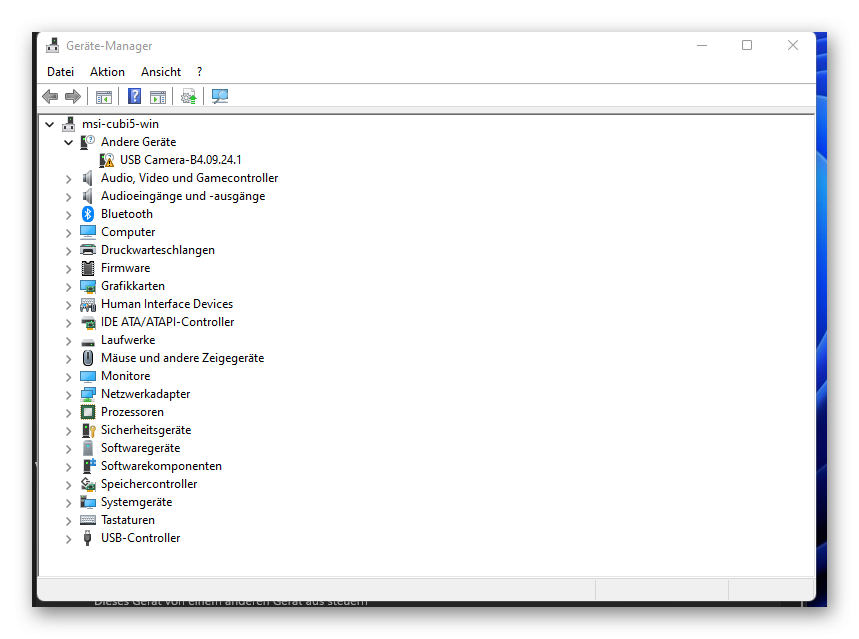This screenshot has width=859, height=639.
Task: Click the Bluetooth icon
Action: (x=88, y=214)
